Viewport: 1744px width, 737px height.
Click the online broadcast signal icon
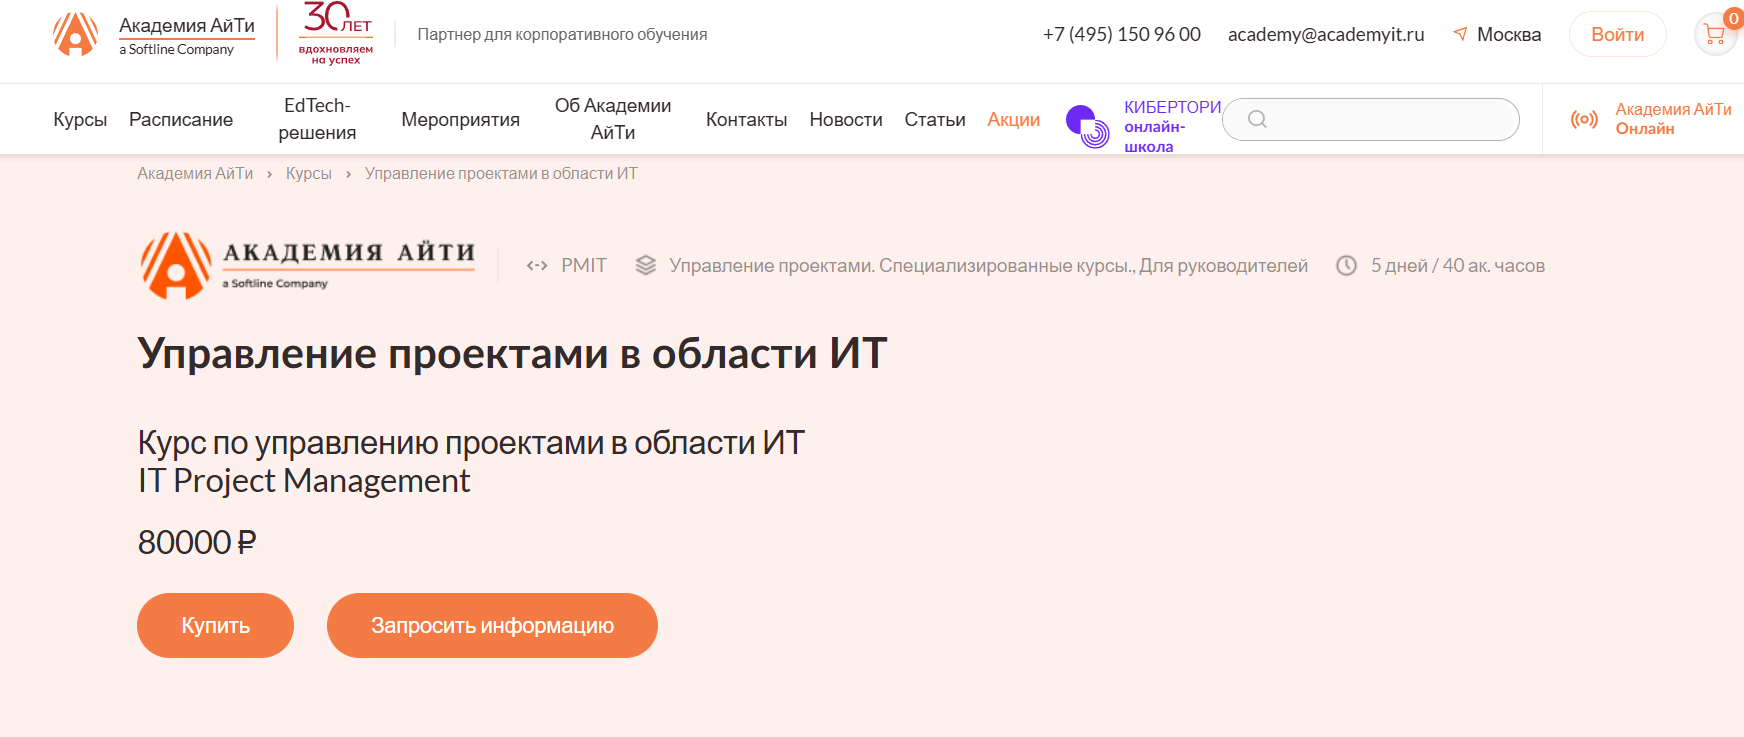pyautogui.click(x=1584, y=119)
